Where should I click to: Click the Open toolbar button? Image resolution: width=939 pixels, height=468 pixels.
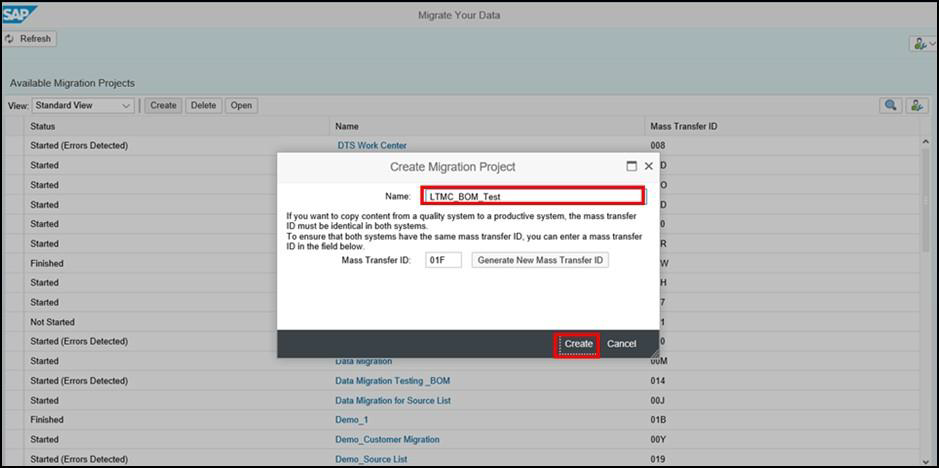tap(241, 105)
